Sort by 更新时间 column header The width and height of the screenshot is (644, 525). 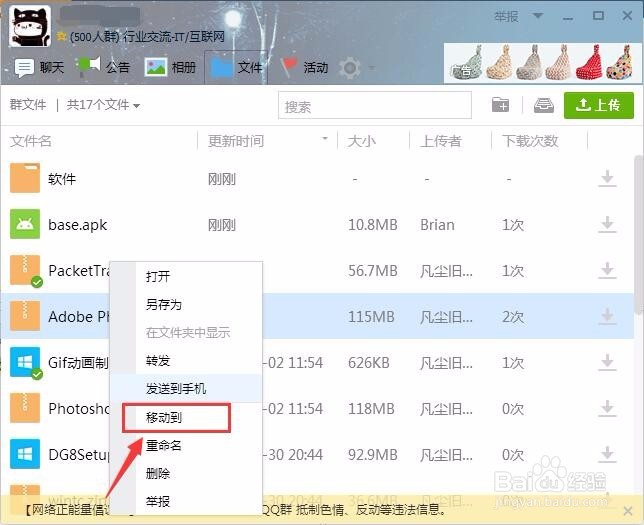coord(236,141)
